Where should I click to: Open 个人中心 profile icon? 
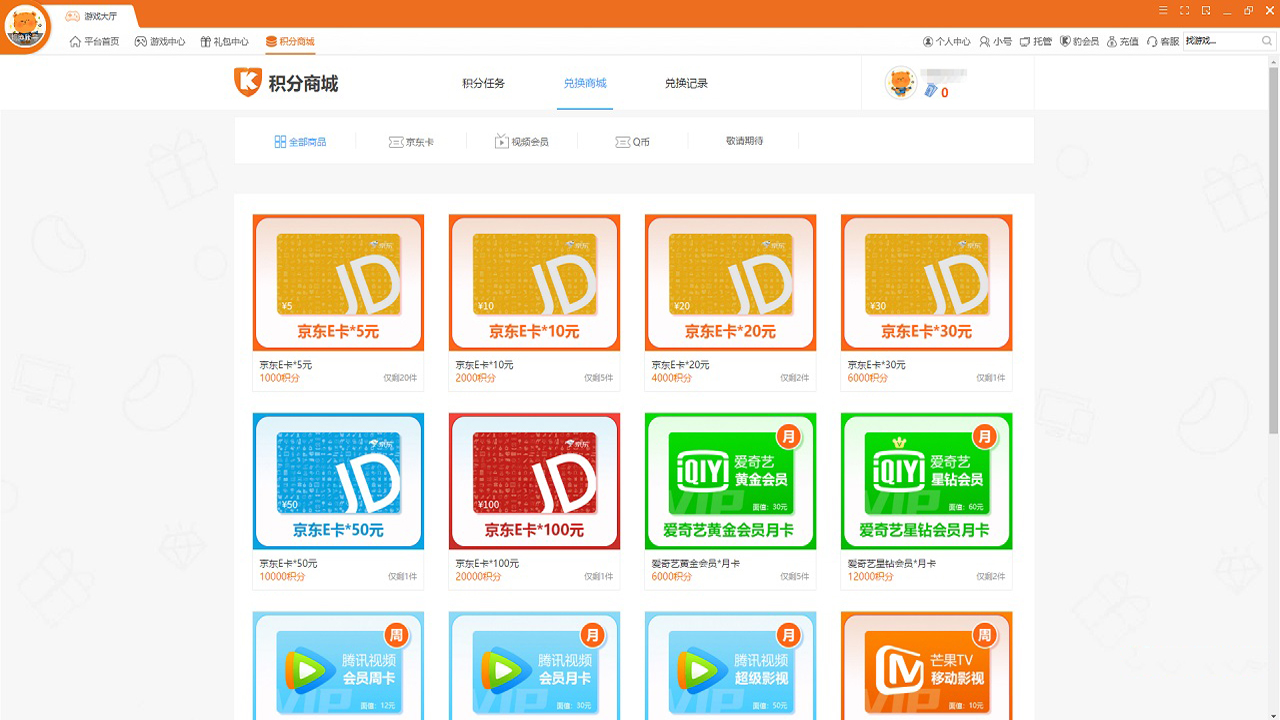[x=928, y=42]
